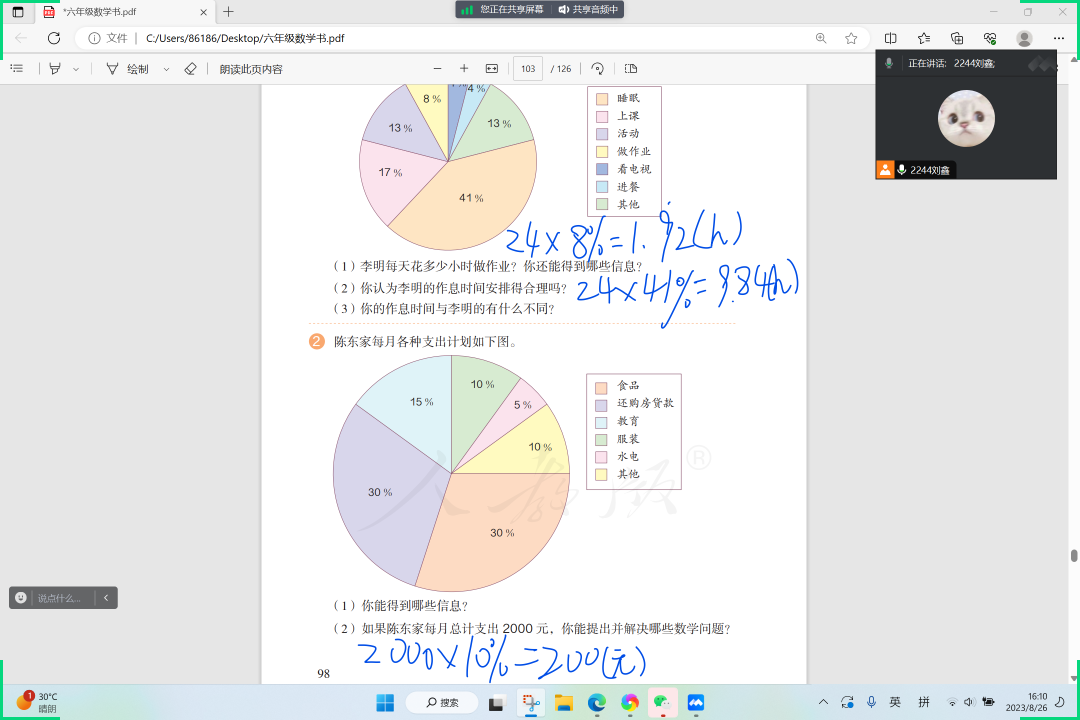Zoom in with the plus icon
This screenshot has width=1080, height=720.
pos(464,69)
